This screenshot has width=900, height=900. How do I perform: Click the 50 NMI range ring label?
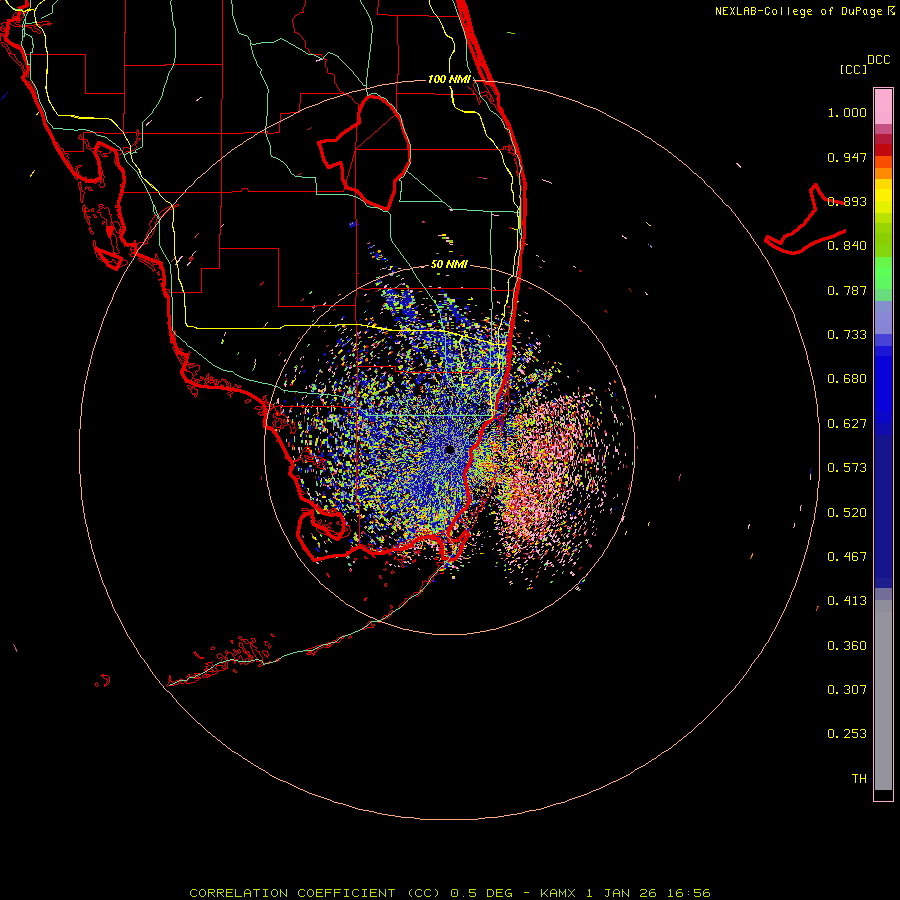coord(449,264)
